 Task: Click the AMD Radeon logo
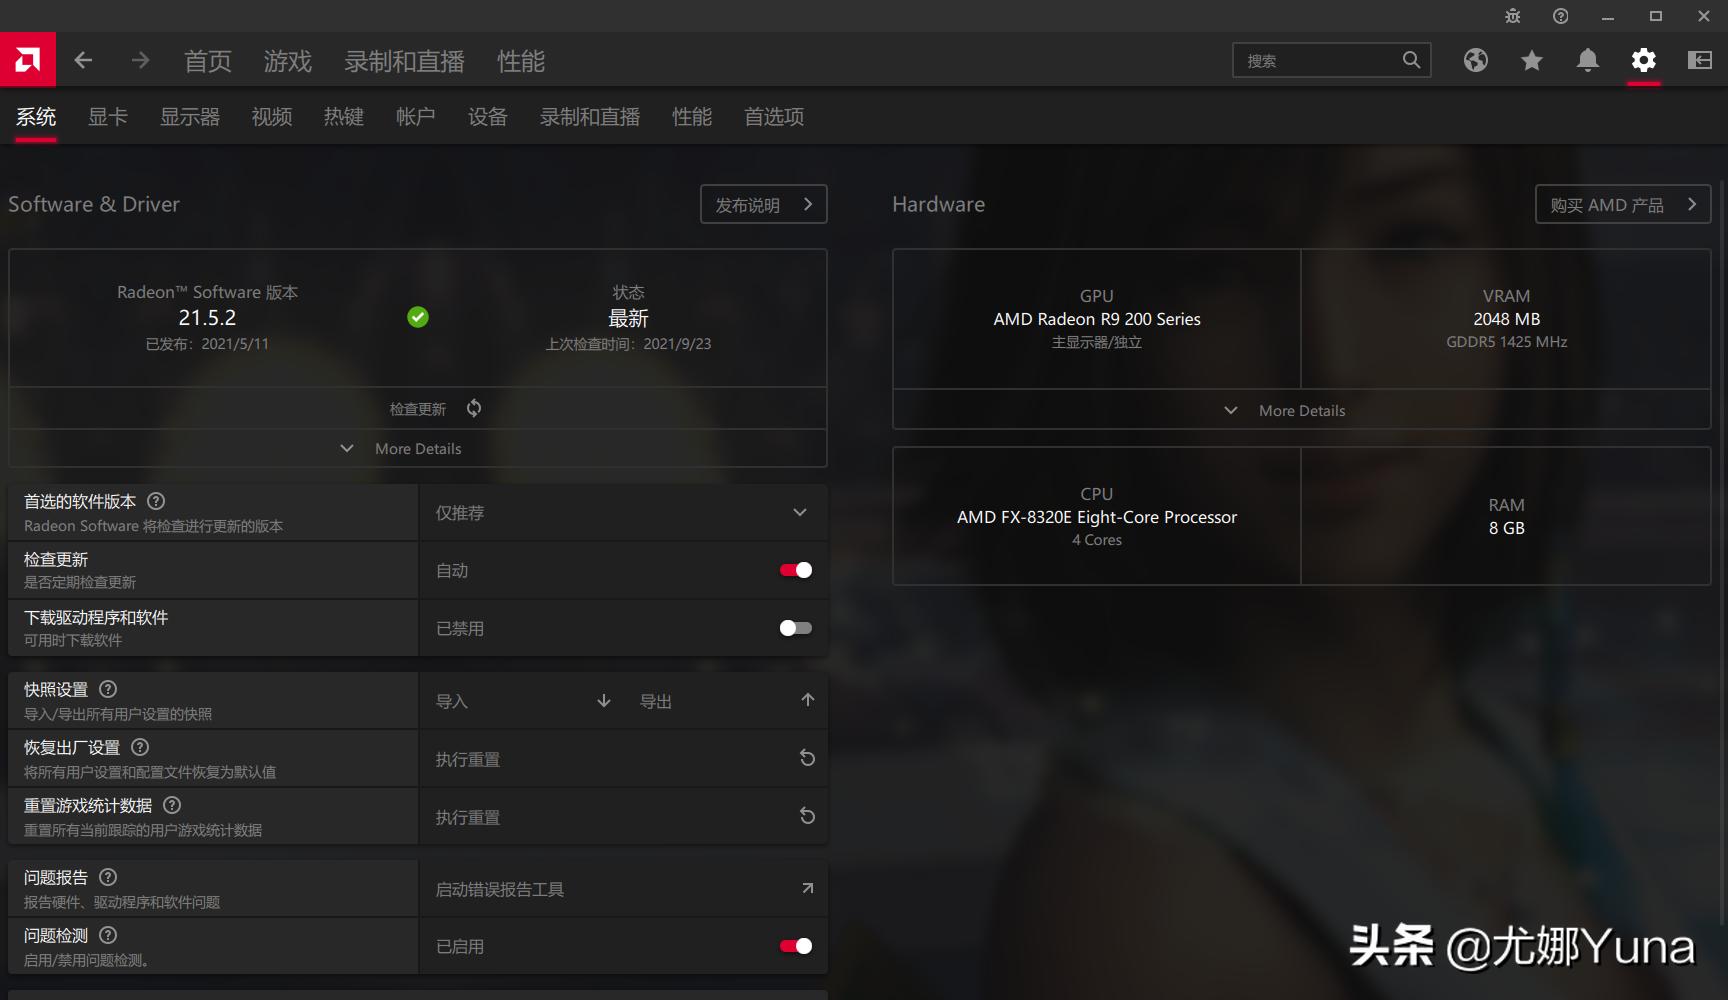[x=27, y=59]
